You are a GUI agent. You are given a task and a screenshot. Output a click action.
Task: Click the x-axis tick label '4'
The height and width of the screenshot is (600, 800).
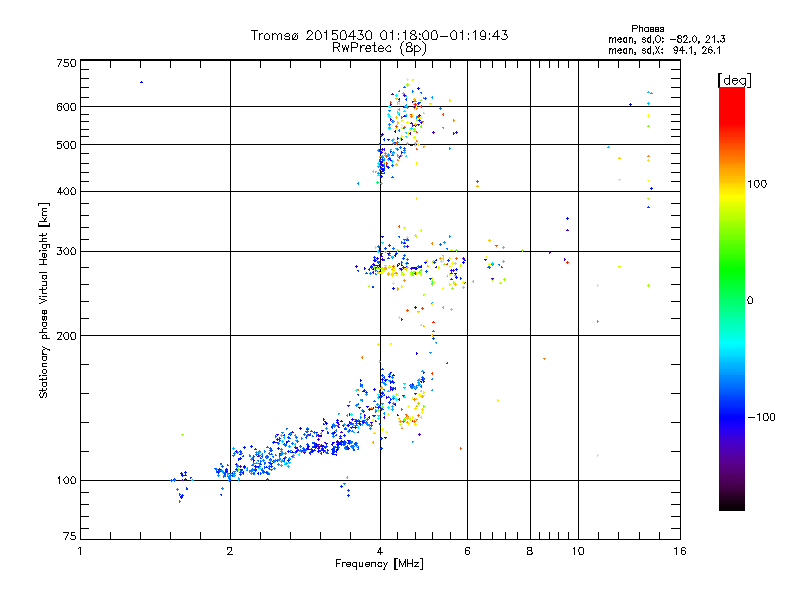click(380, 551)
